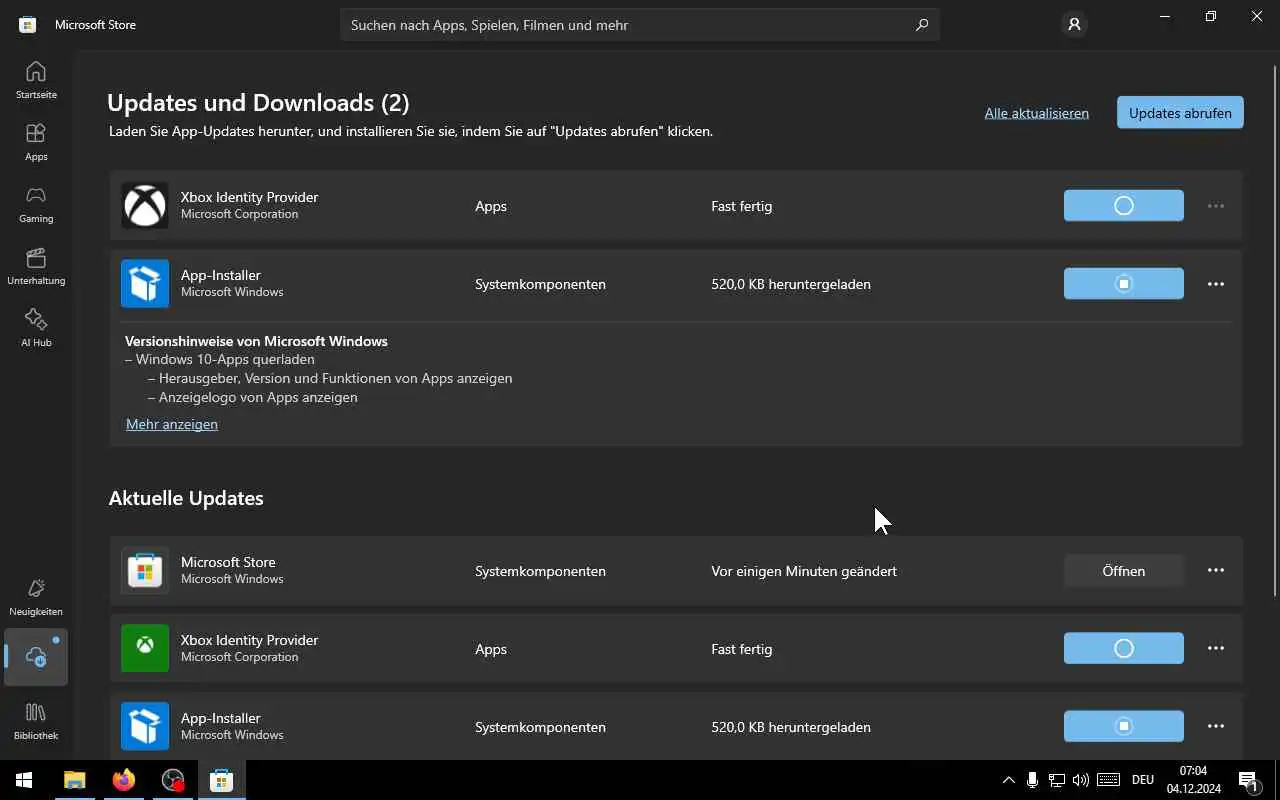Launch Firefox from the taskbar
The image size is (1280, 800).
[124, 780]
